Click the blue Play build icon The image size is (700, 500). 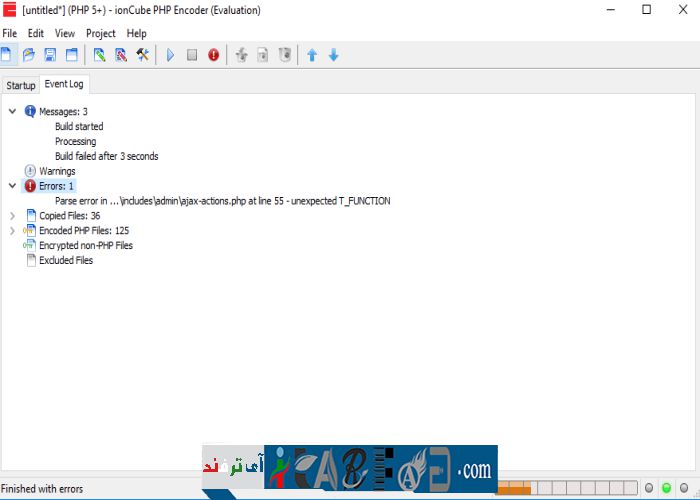[x=170, y=55]
